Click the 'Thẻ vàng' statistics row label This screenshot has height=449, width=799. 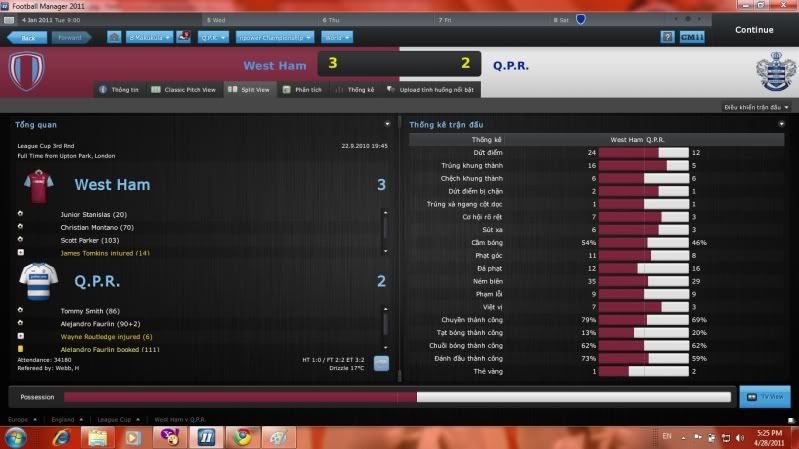(488, 372)
